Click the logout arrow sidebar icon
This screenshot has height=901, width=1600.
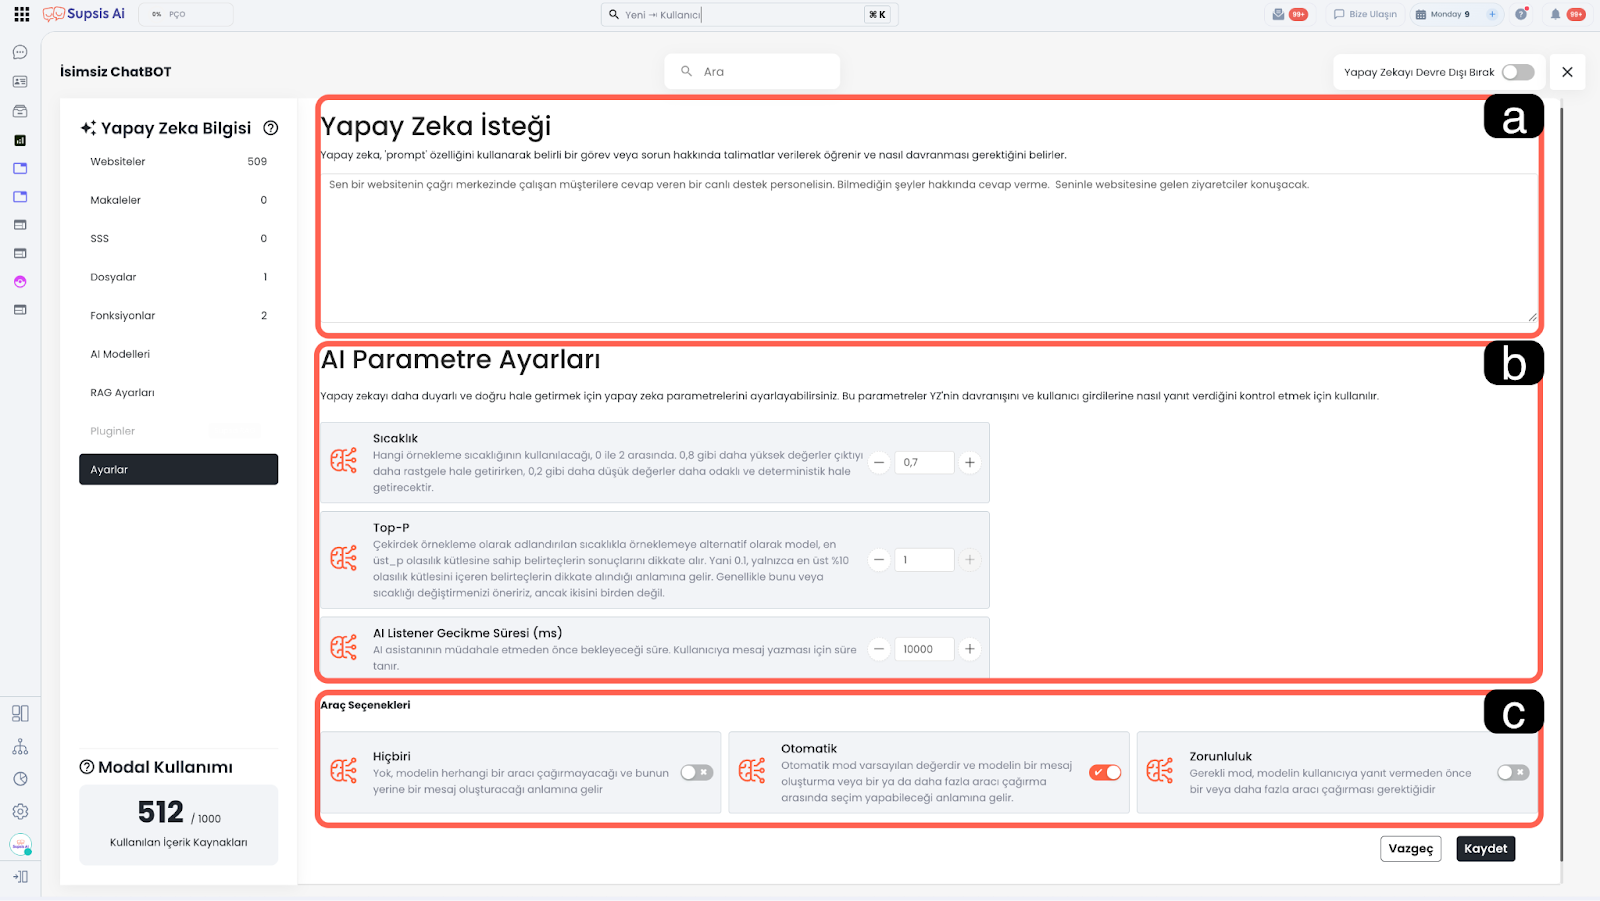point(20,877)
